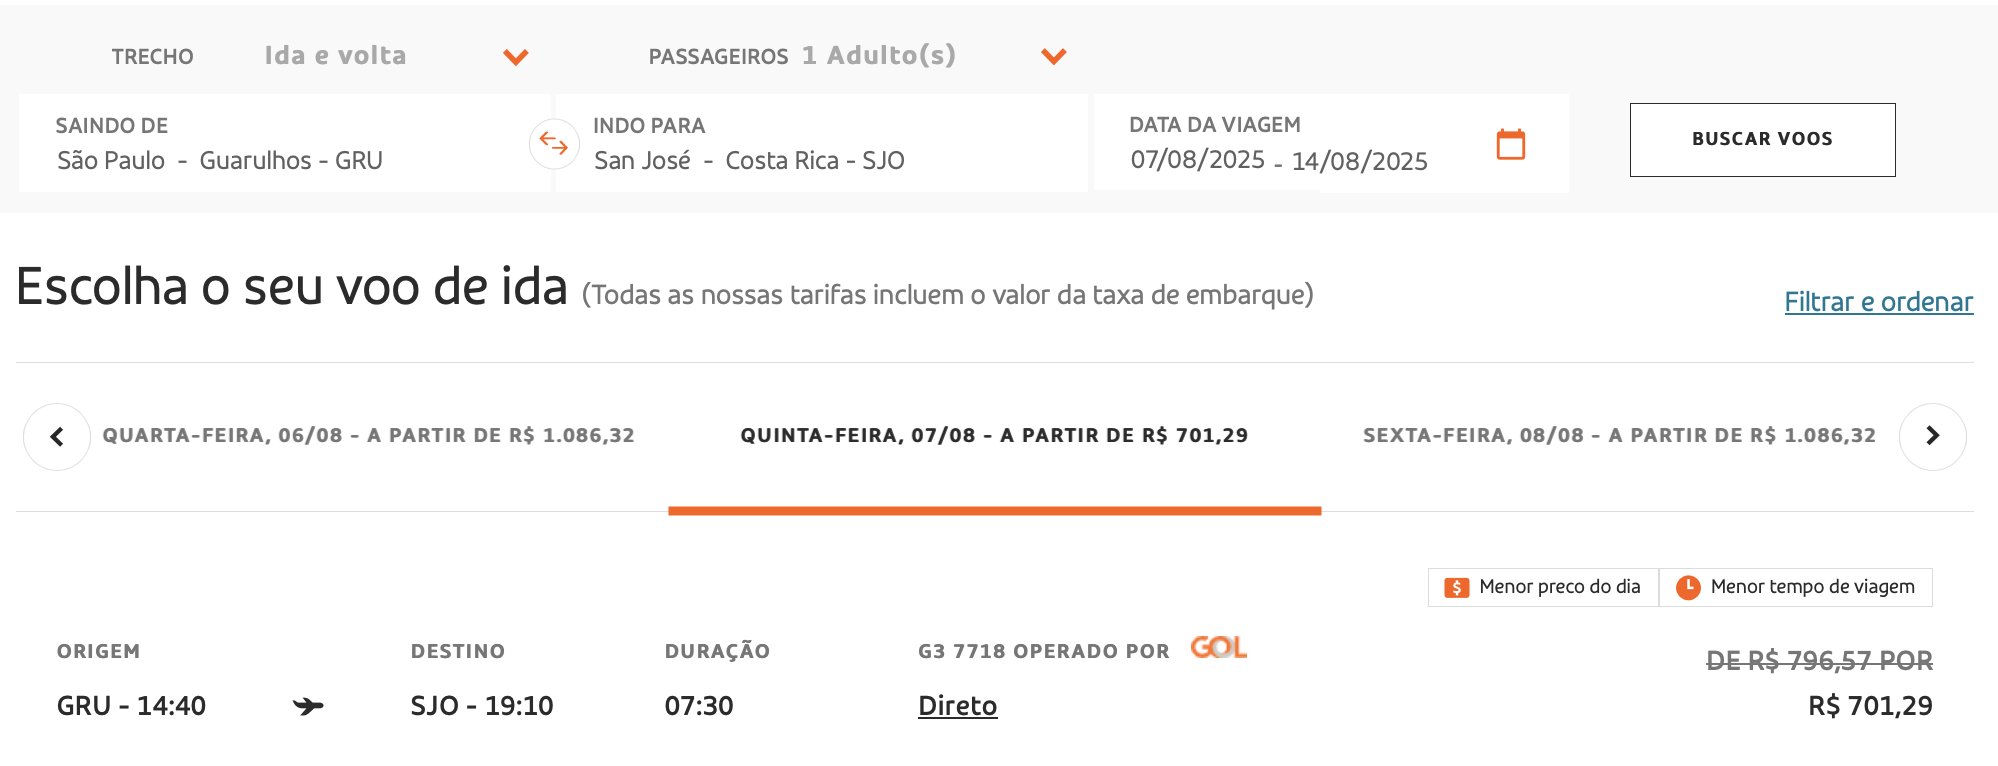Expand the Trecho Ida e volta dropdown
1998x766 pixels.
click(x=396, y=56)
